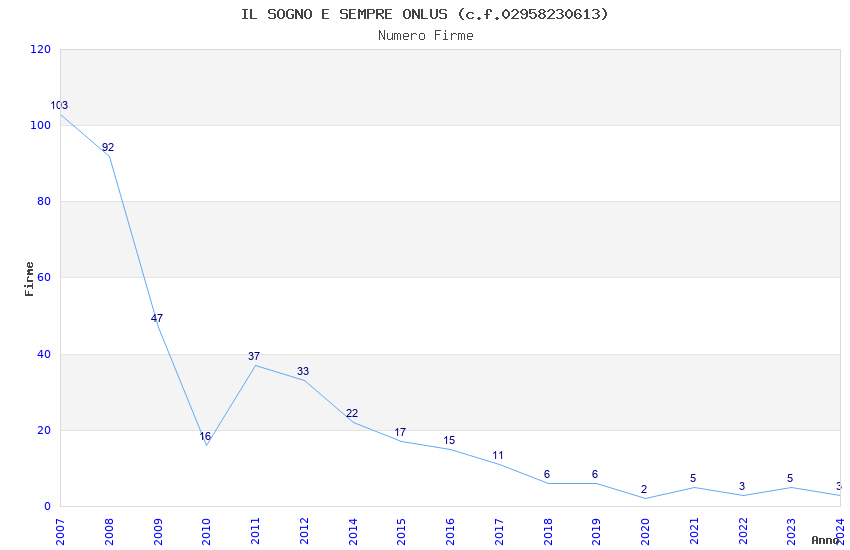
Task: Click y-axis tick label 100
Action: click(41, 125)
